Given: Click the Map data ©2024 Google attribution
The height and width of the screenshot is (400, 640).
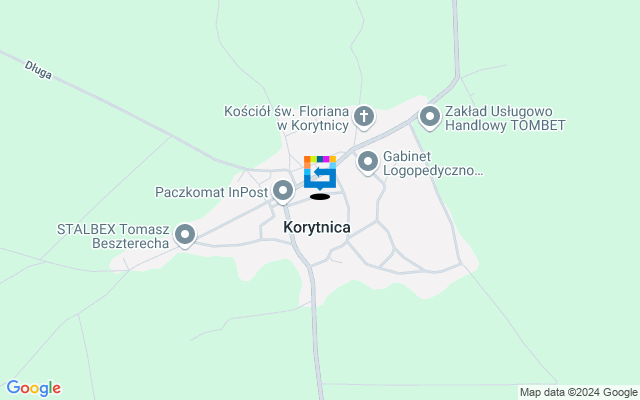Looking at the screenshot, I should [578, 393].
